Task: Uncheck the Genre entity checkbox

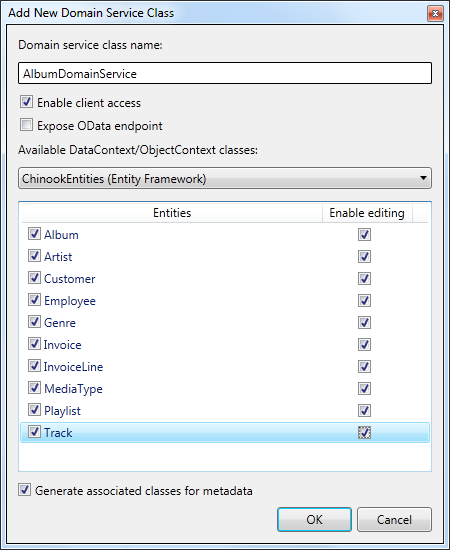Action: [34, 322]
